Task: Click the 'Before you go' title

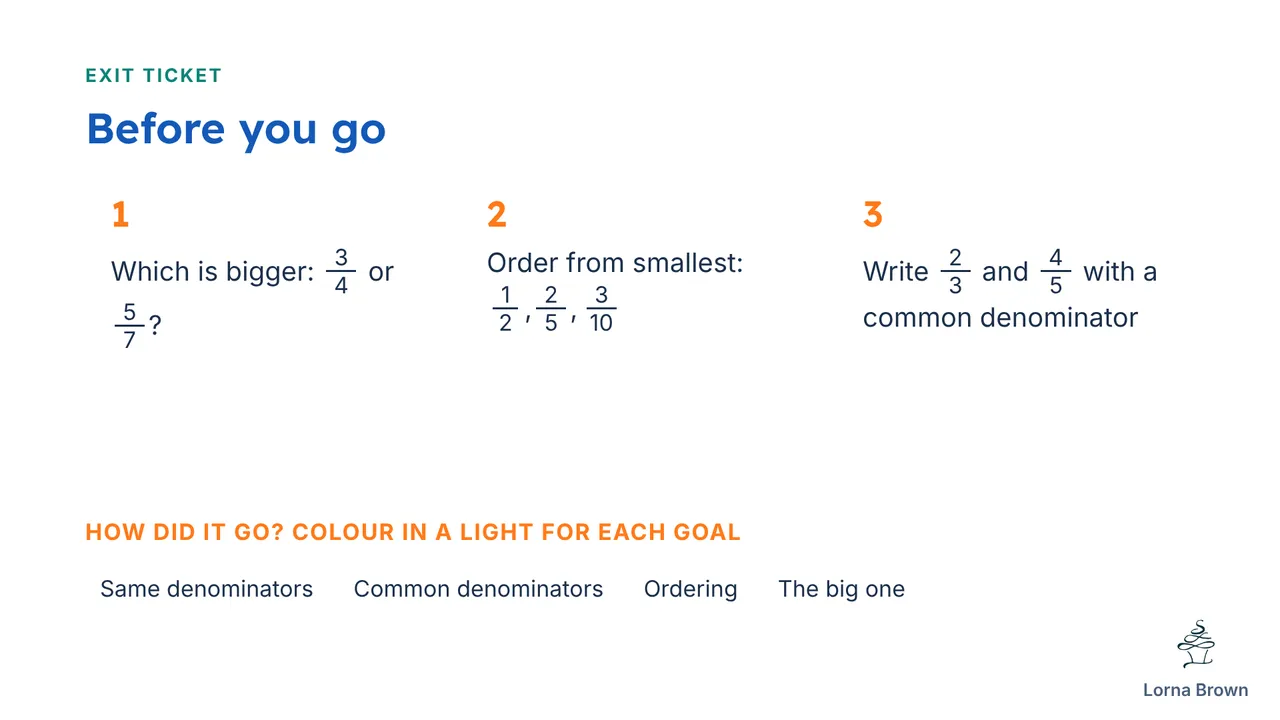Action: (x=236, y=130)
